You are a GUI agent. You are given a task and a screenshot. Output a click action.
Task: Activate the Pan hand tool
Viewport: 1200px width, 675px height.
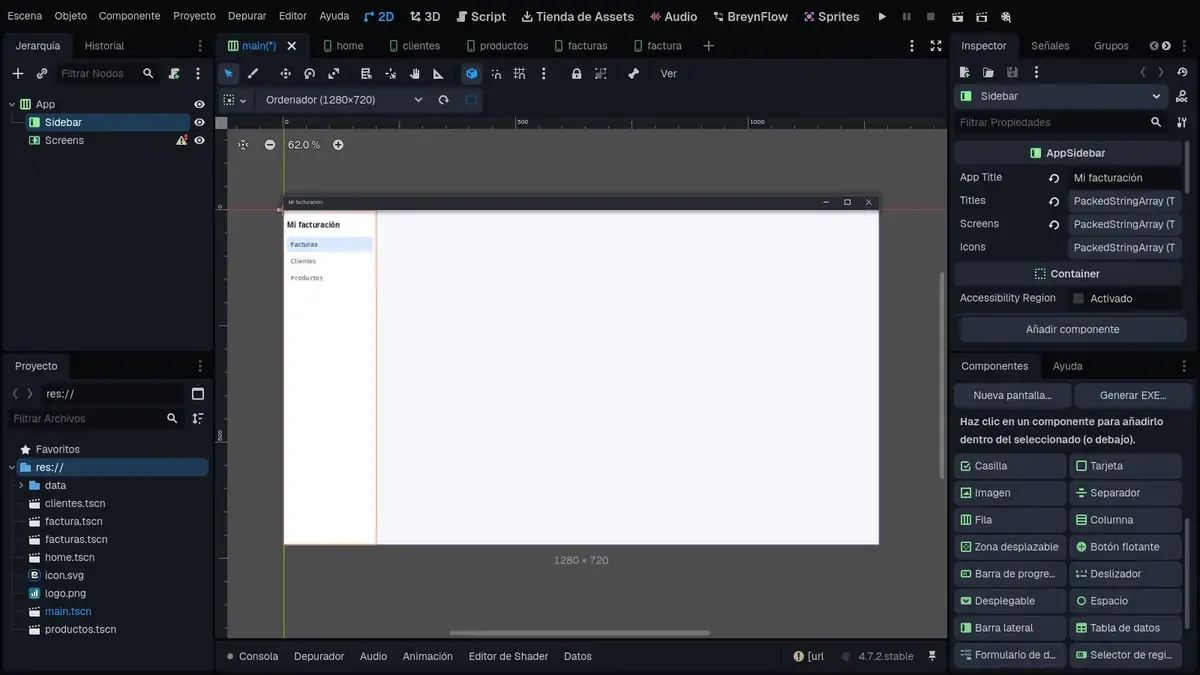point(414,74)
